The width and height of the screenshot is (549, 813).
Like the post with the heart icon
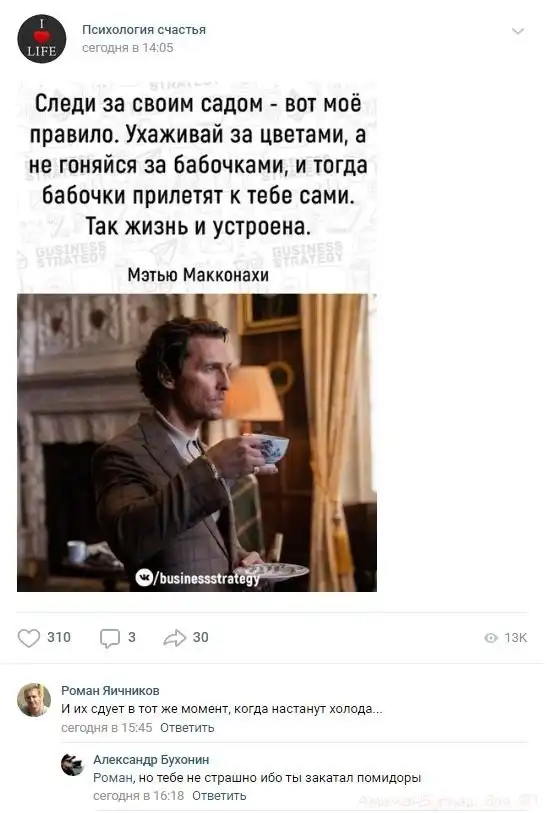tap(29, 638)
